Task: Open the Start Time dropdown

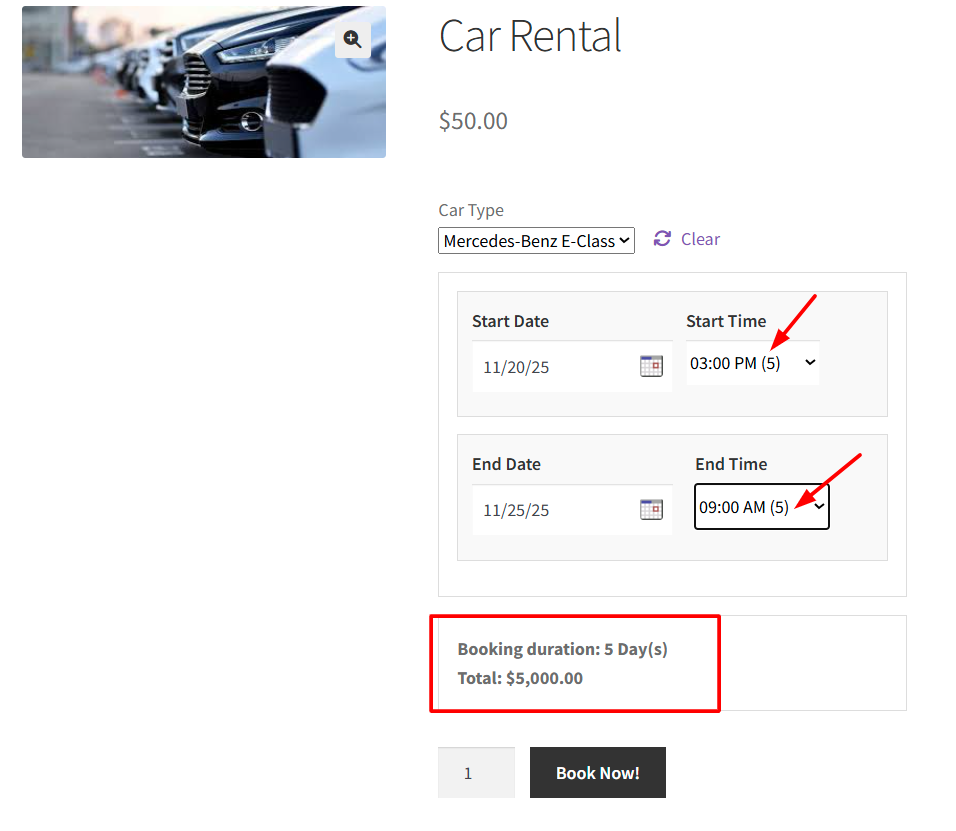Action: (x=752, y=363)
